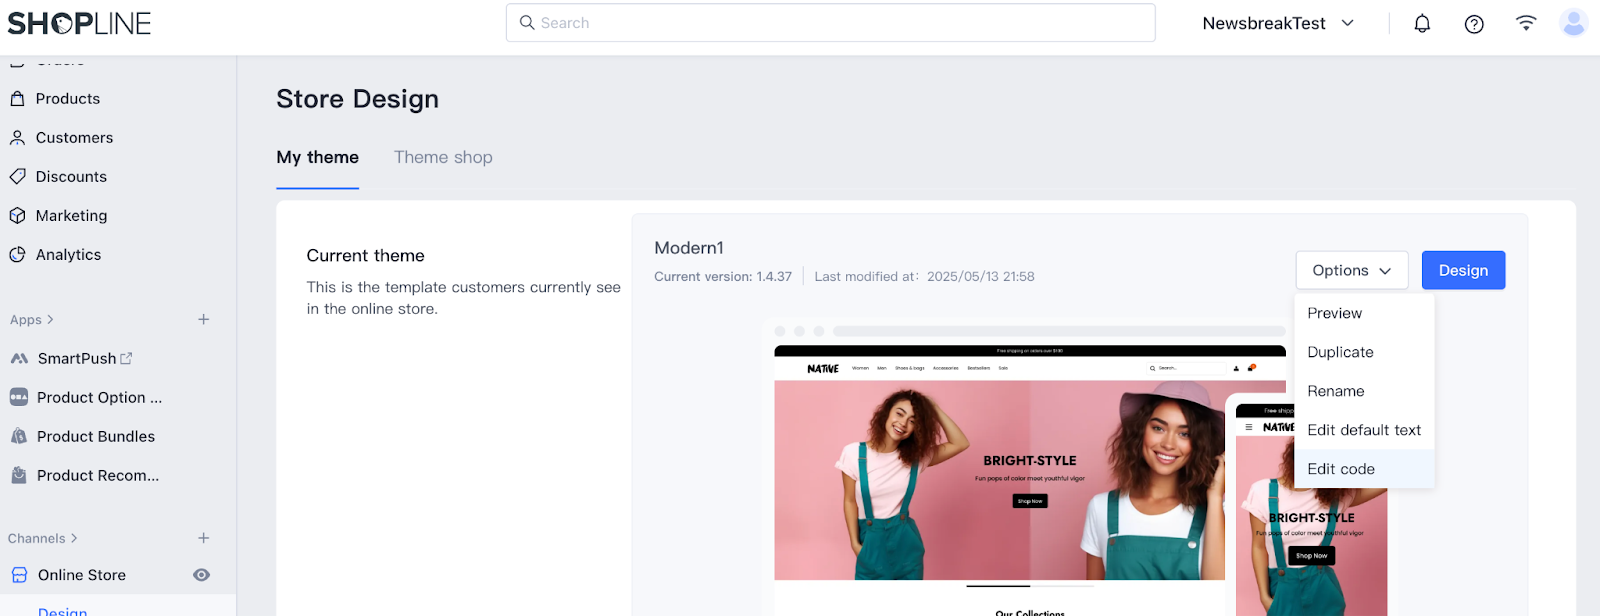Open Discounts in the sidebar

tap(71, 176)
